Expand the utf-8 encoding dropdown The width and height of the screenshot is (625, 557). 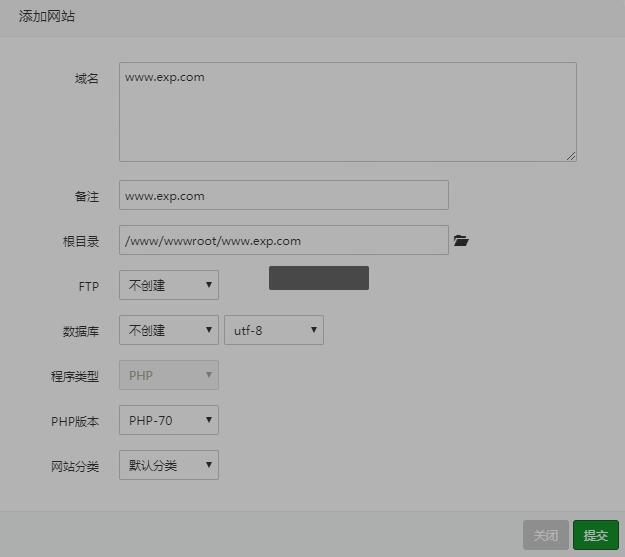click(274, 330)
